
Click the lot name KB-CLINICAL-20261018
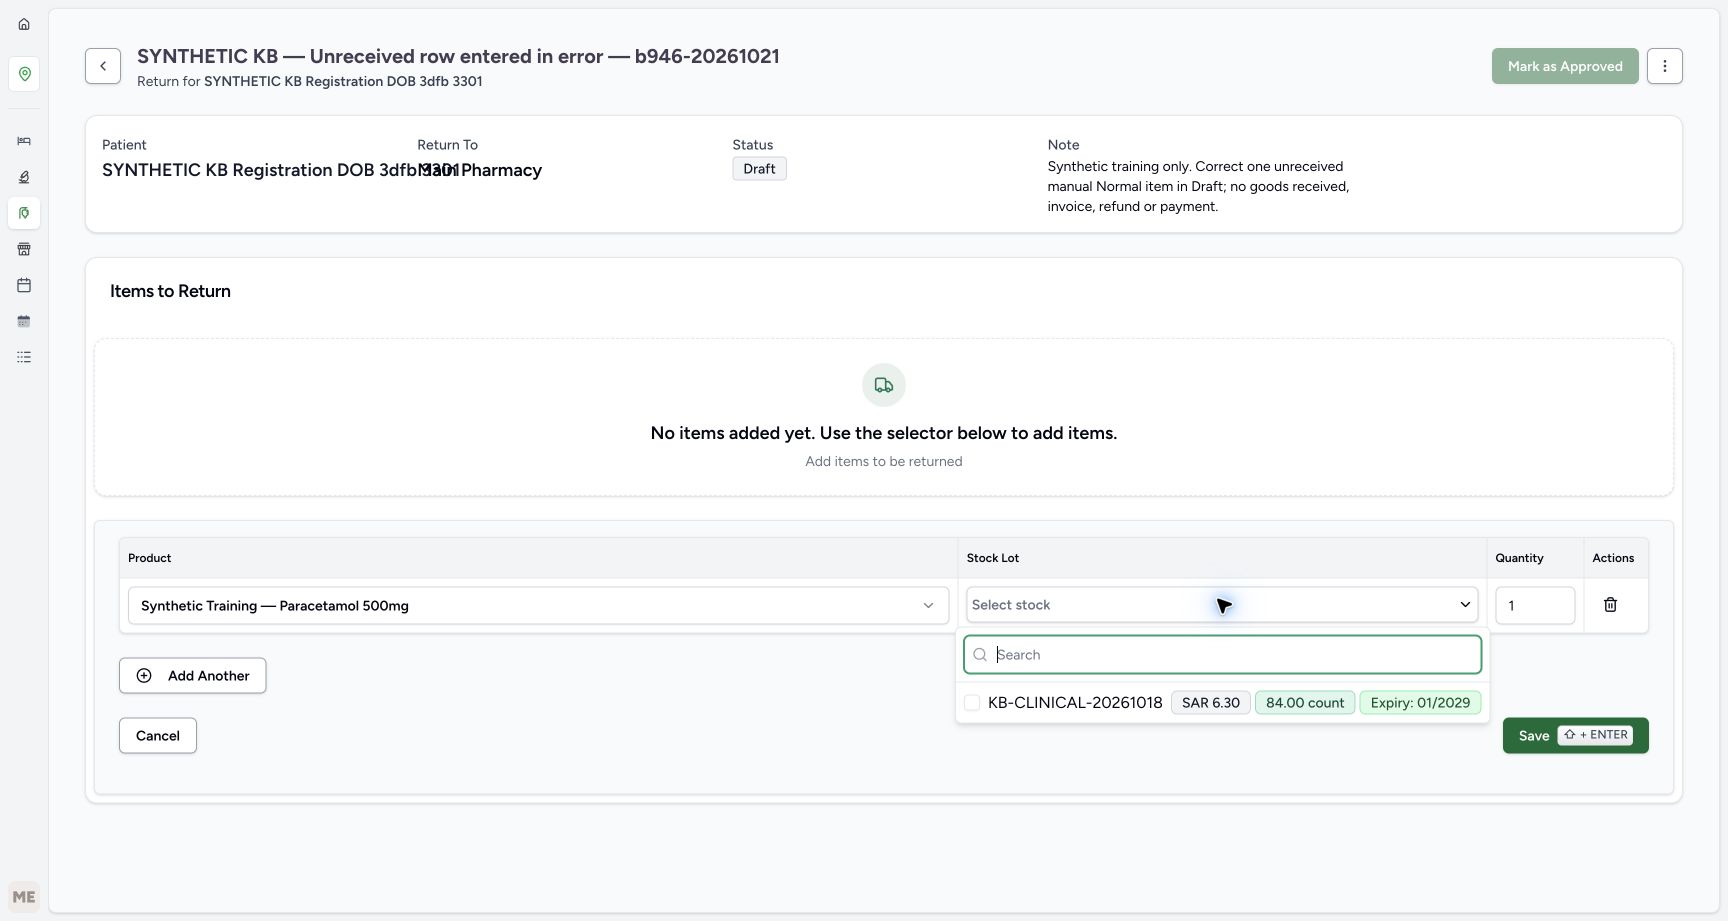(1075, 703)
